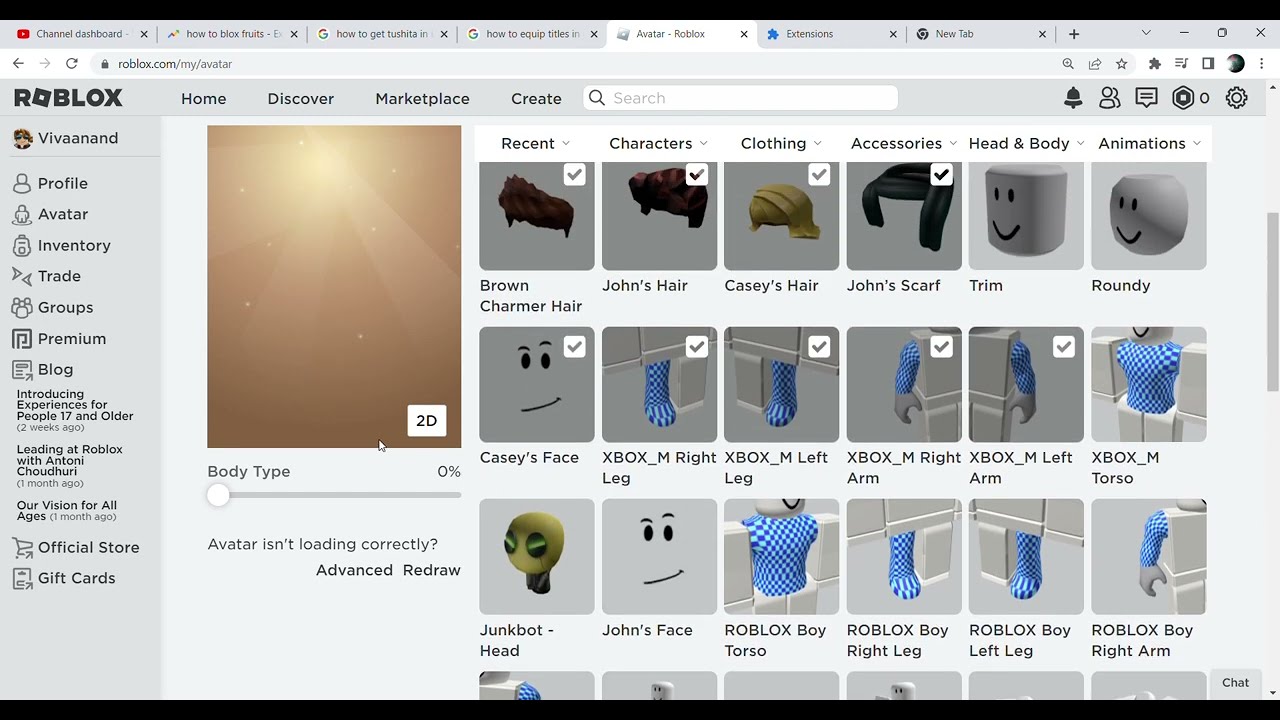Bookmark this page with the star
This screenshot has width=1280, height=720.
click(1122, 63)
